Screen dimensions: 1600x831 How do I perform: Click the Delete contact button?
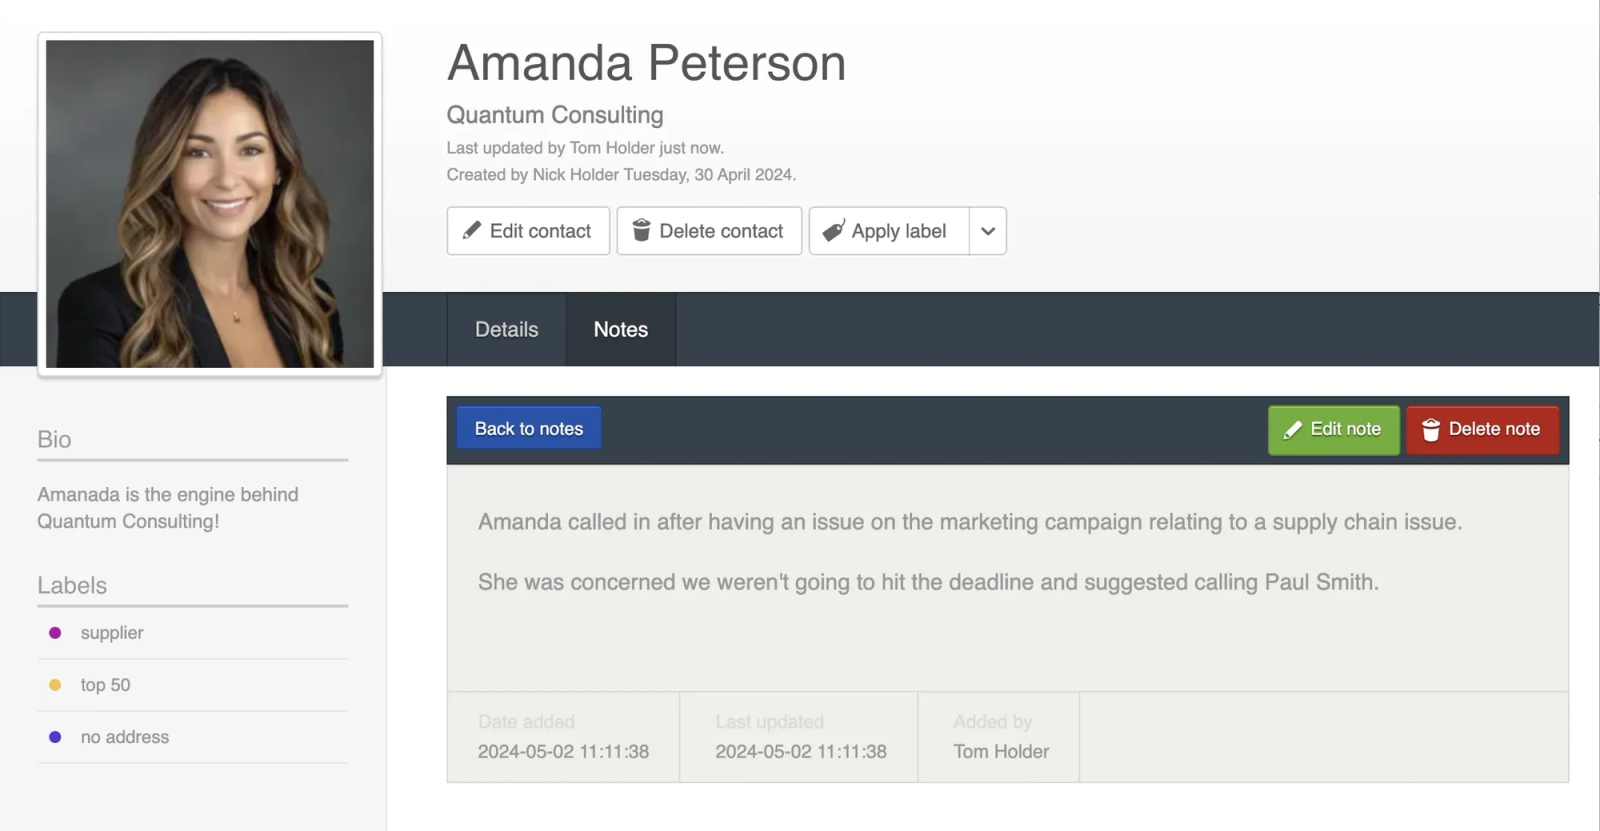coord(709,231)
